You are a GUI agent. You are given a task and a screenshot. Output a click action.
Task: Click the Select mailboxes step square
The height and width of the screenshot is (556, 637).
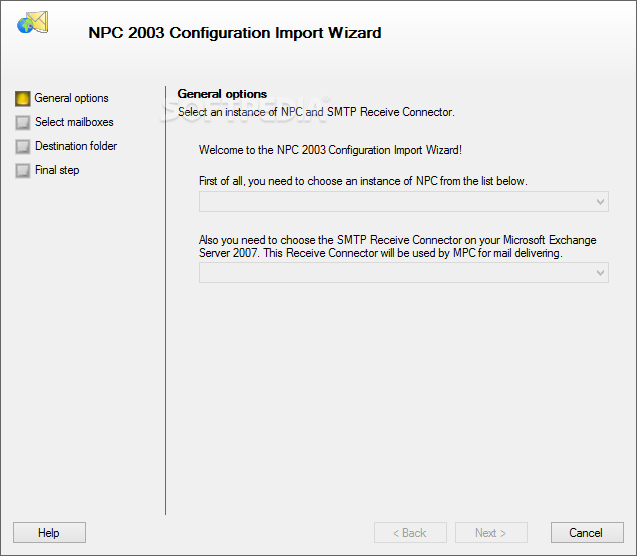point(23,123)
